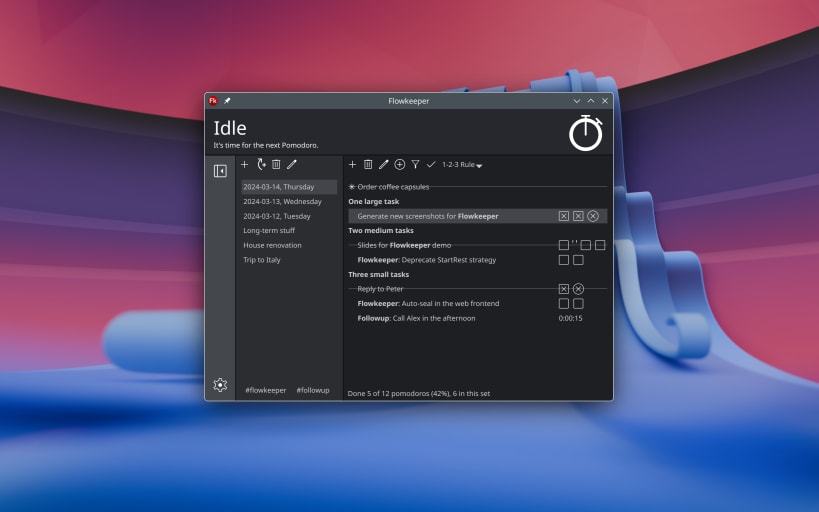Click the red Fk application icon
The image size is (819, 512).
click(x=213, y=101)
